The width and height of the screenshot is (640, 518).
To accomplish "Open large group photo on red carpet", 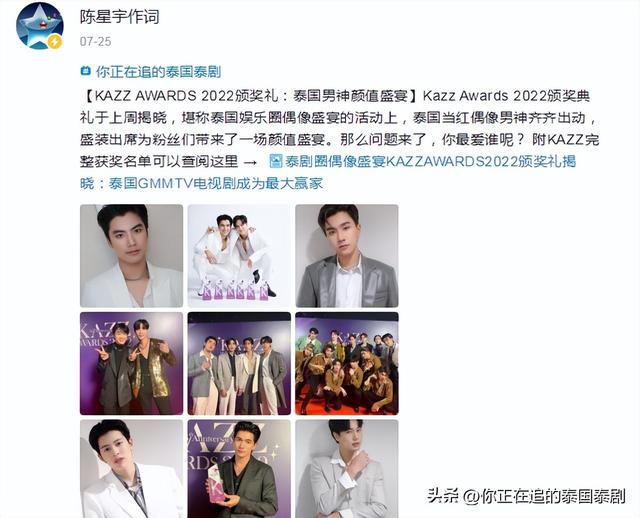I will 347,363.
